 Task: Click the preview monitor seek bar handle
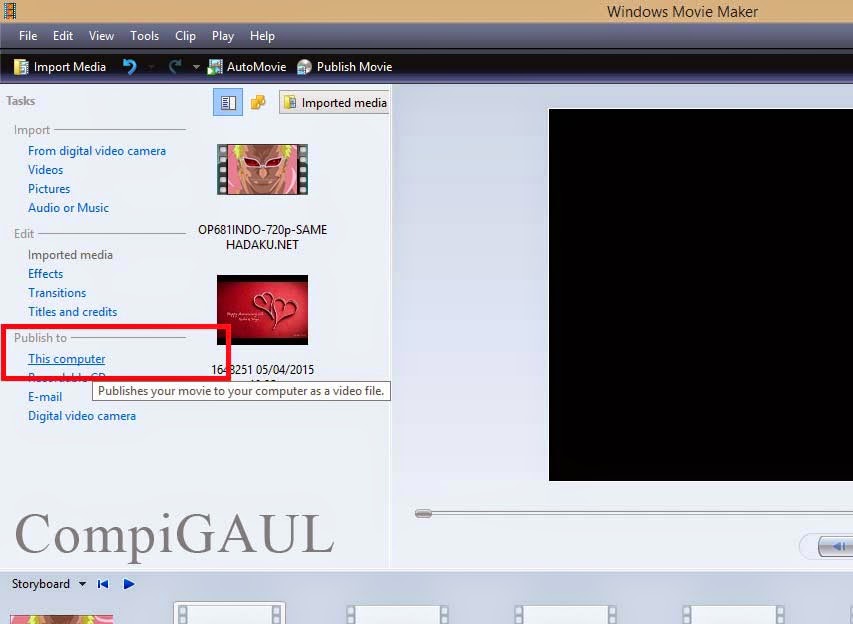point(423,513)
